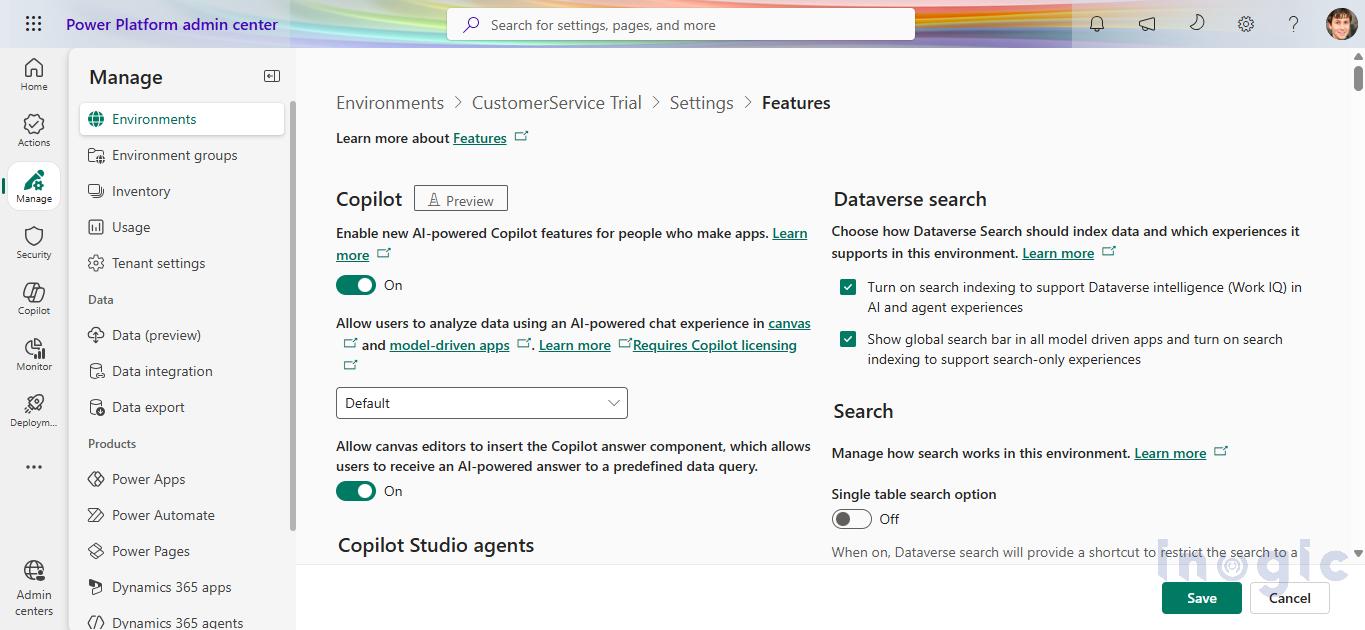Open Search section Learn more link
This screenshot has width=1365, height=630.
point(1170,453)
